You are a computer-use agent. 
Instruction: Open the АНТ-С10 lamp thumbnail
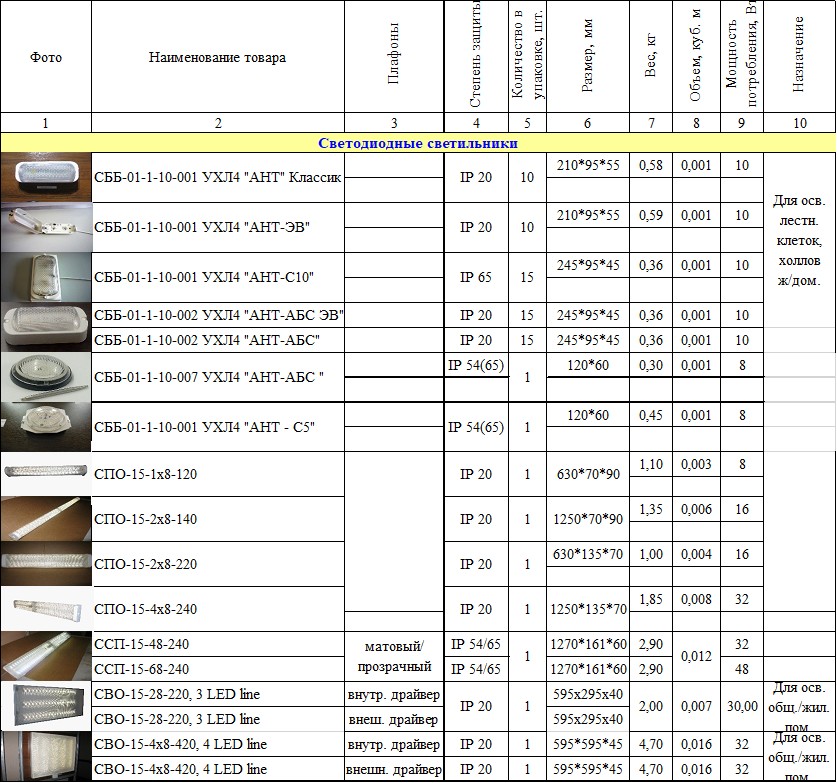click(46, 277)
